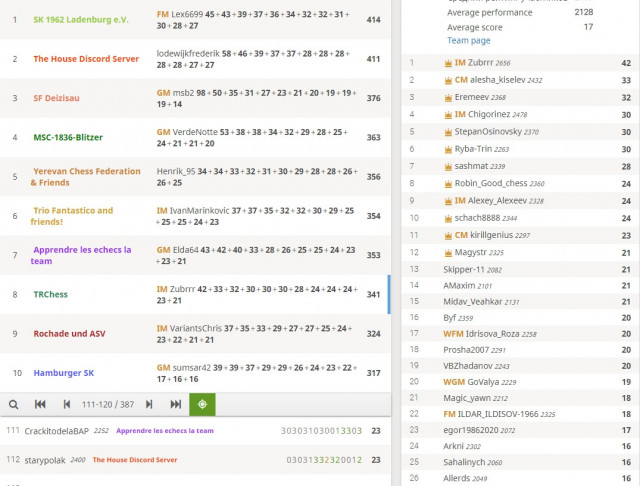Click crown icon beside StepanOsinovsky
The width and height of the screenshot is (640, 486).
pyautogui.click(x=448, y=132)
